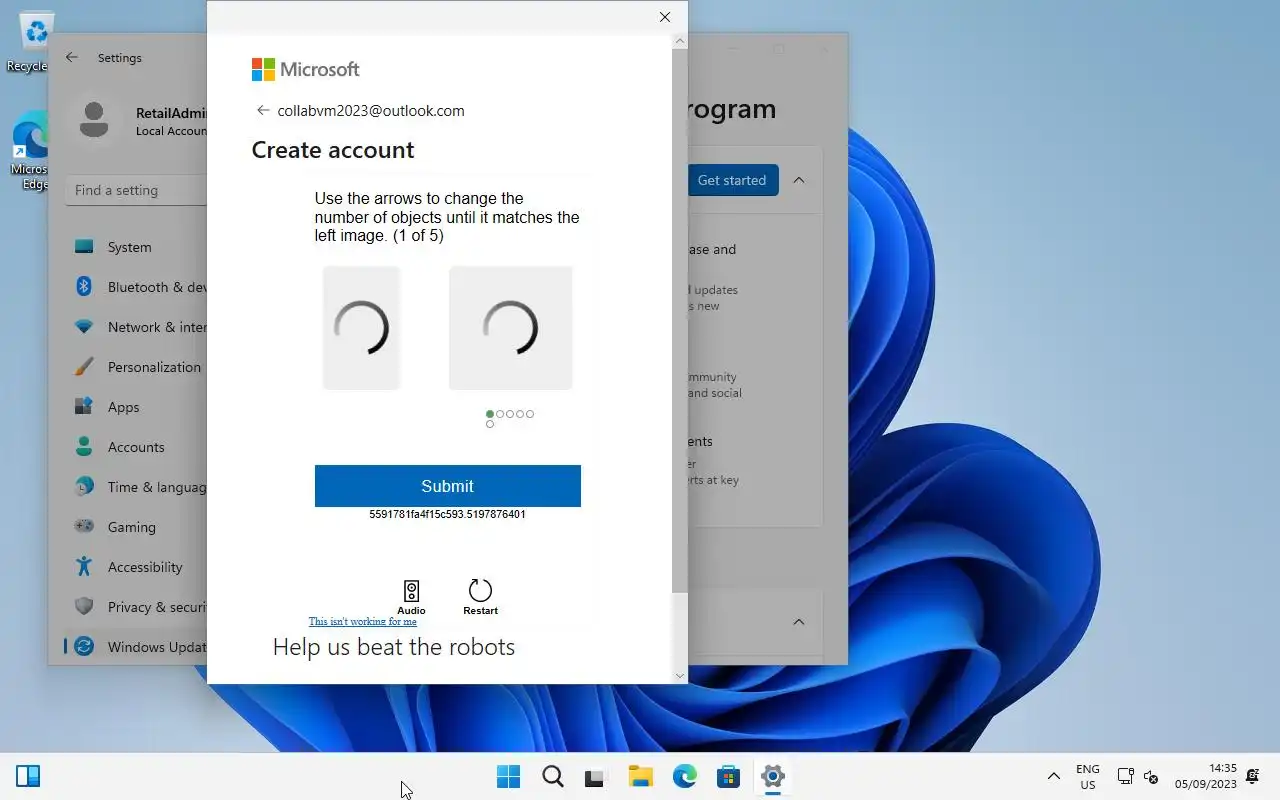1280x800 pixels.
Task: Click the Personalization brush icon
Action: pos(84,367)
